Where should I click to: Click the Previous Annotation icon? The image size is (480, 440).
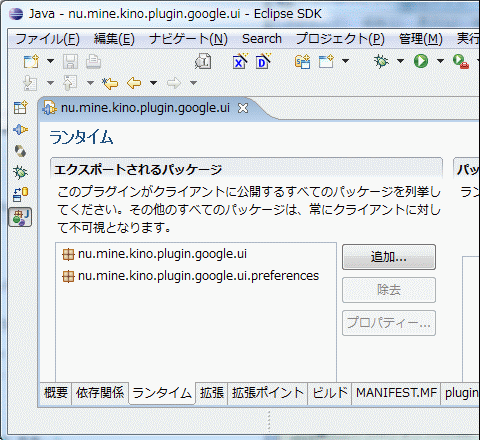70,83
